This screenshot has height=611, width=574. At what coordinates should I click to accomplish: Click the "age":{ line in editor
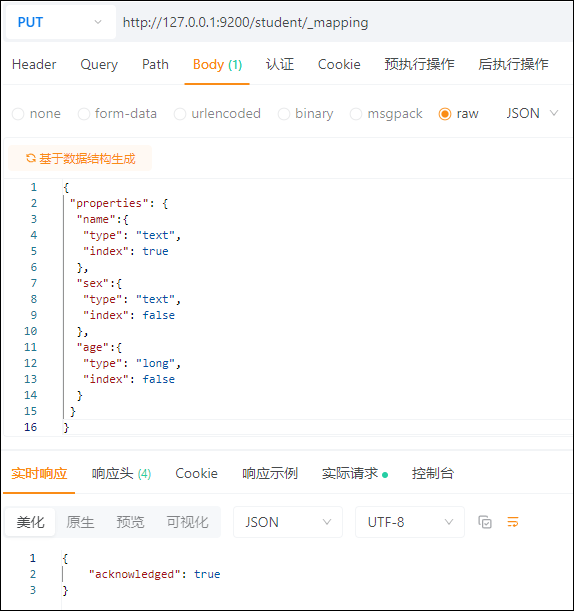click(x=99, y=347)
